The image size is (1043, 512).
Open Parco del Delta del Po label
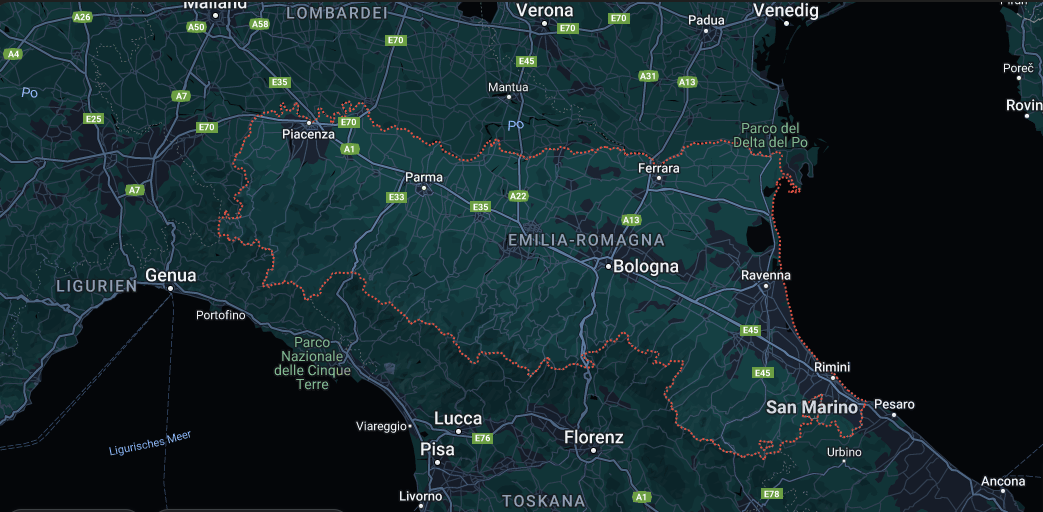pyautogui.click(x=770, y=135)
